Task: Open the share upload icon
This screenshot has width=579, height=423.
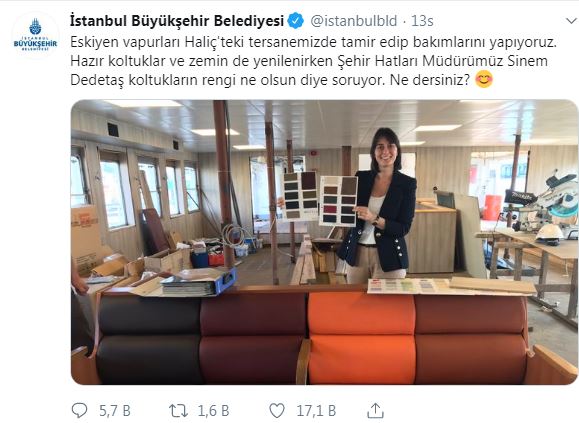Action: point(376,410)
